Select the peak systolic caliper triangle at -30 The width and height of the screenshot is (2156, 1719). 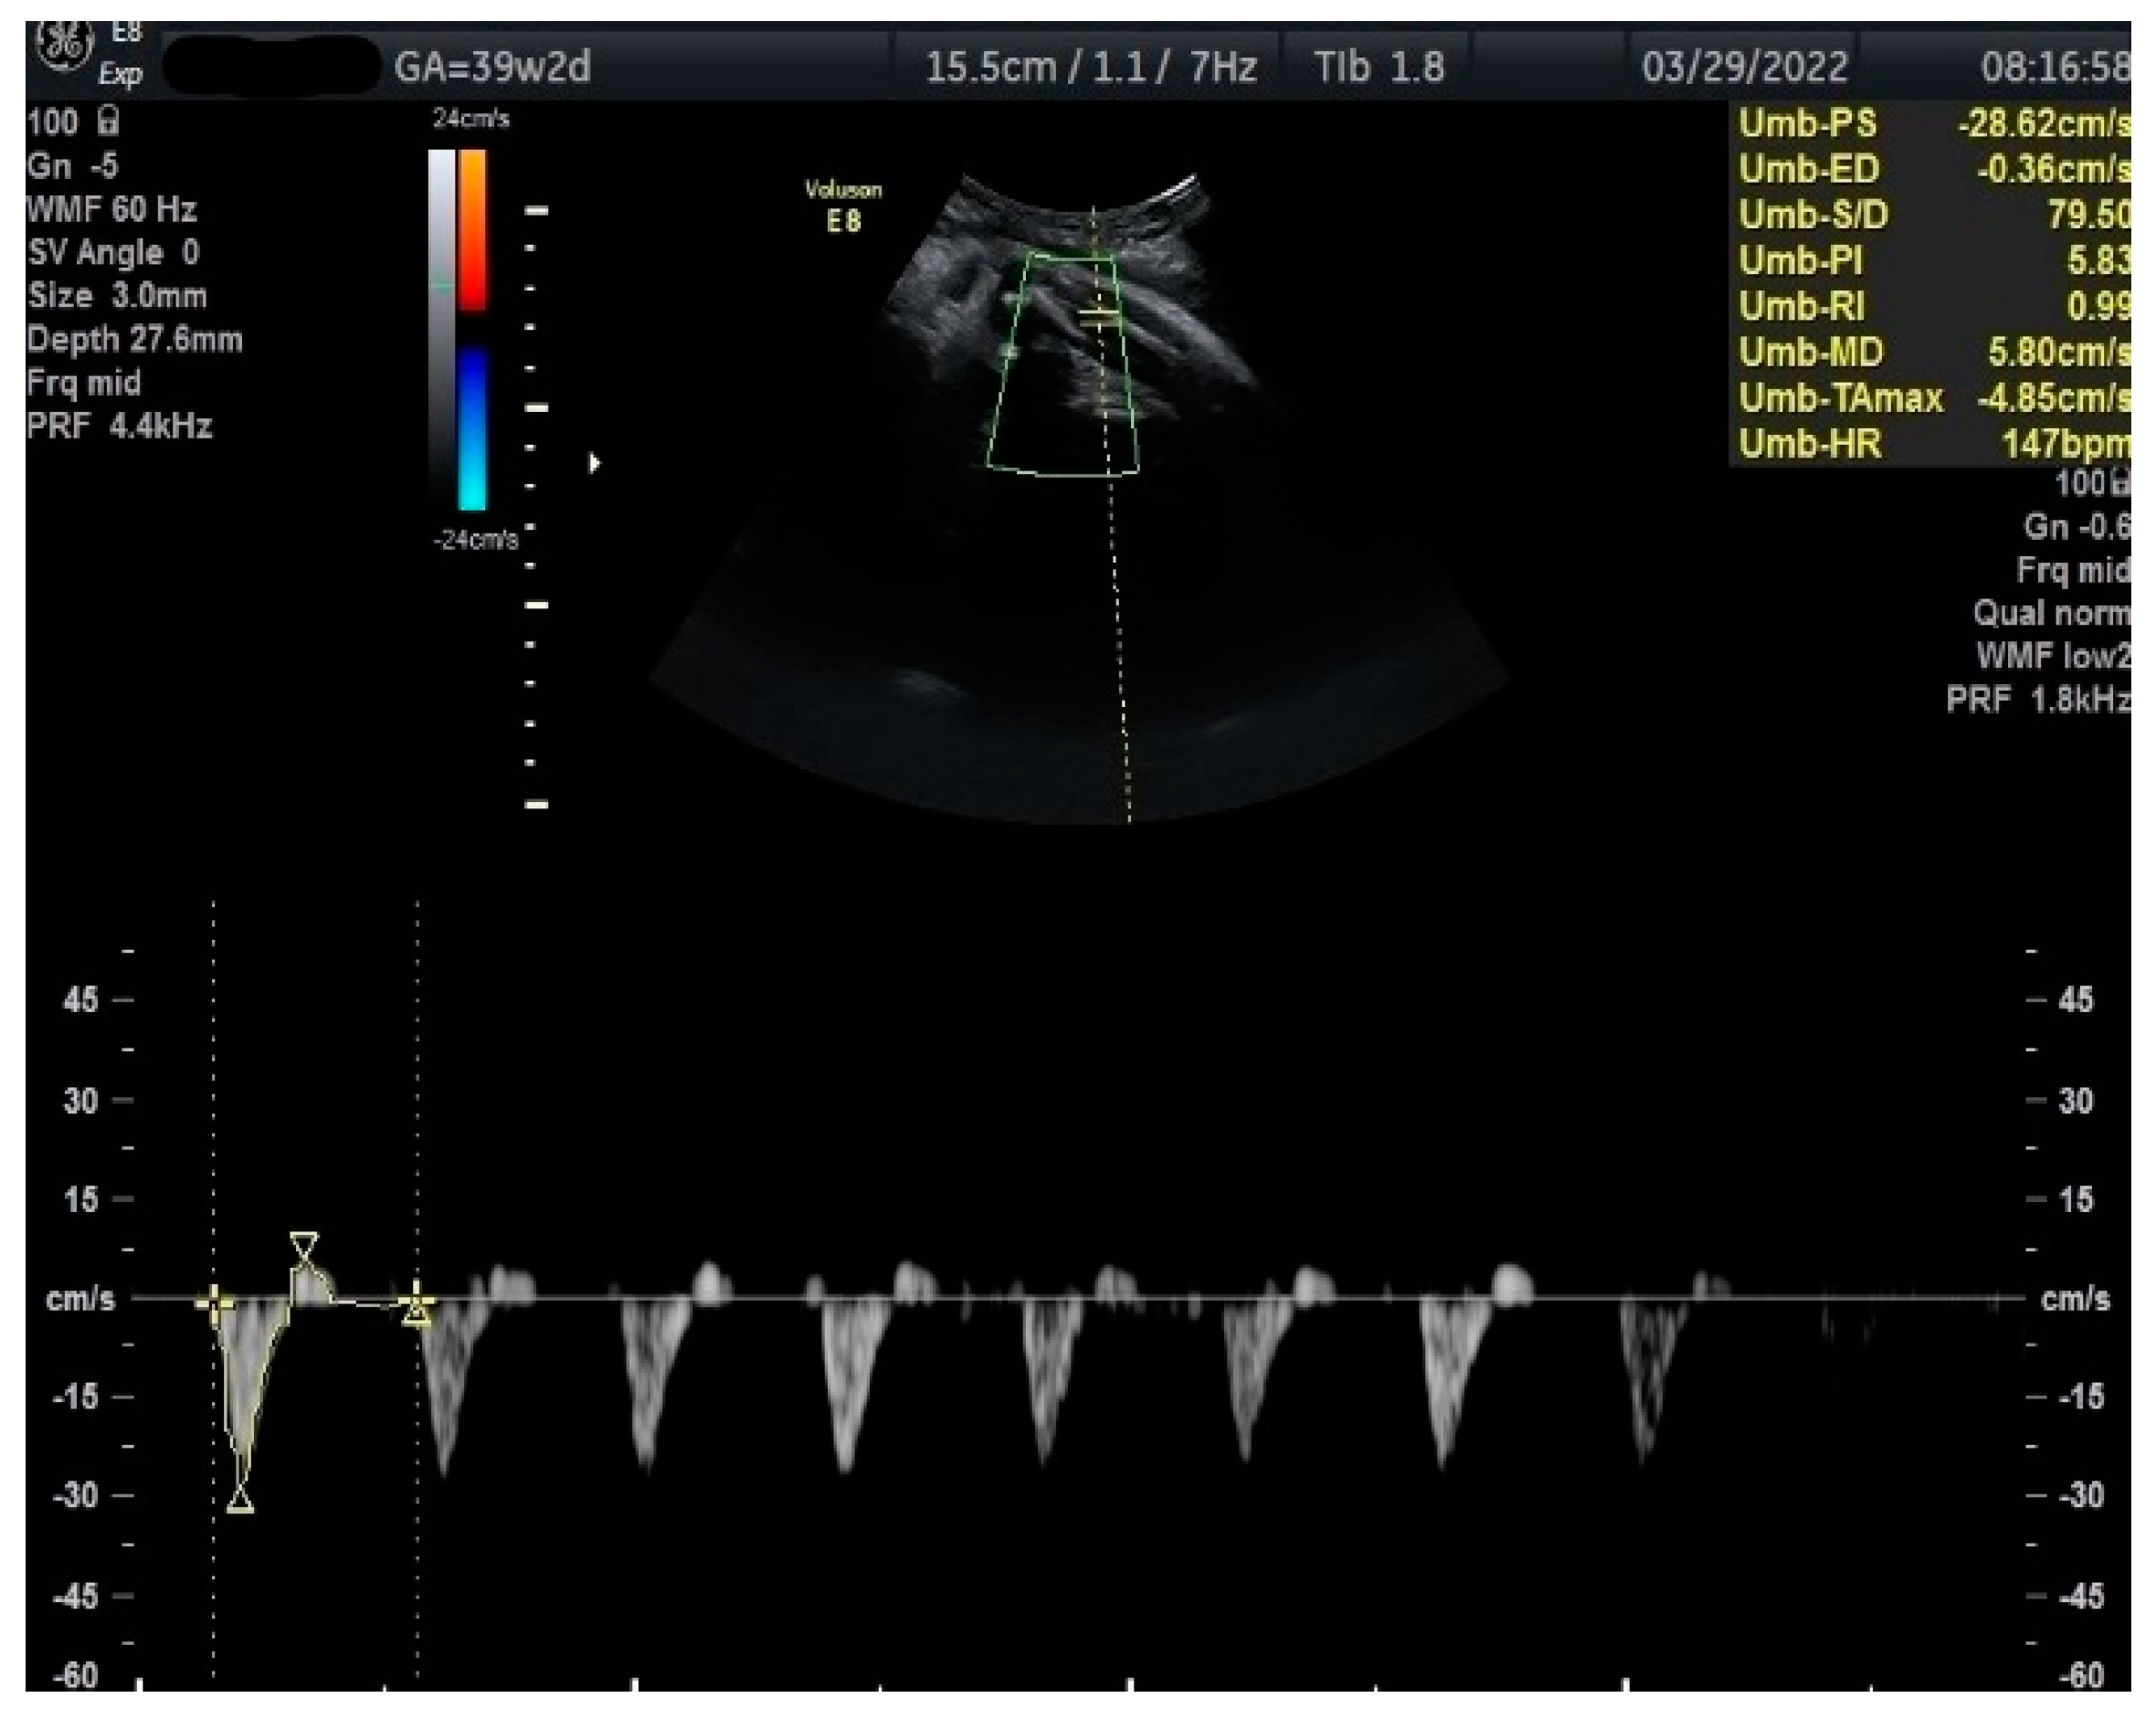pyautogui.click(x=240, y=1500)
